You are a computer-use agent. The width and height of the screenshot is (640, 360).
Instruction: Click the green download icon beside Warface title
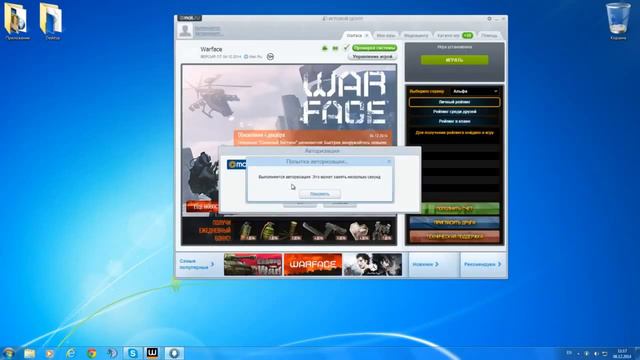tap(325, 48)
